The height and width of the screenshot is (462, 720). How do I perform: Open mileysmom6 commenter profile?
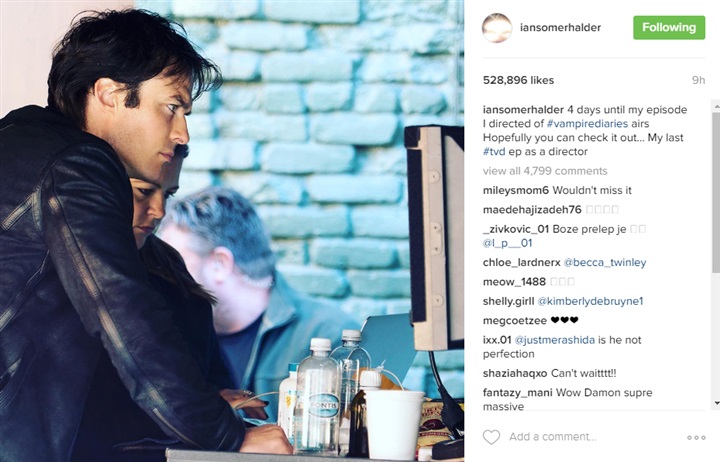(516, 190)
